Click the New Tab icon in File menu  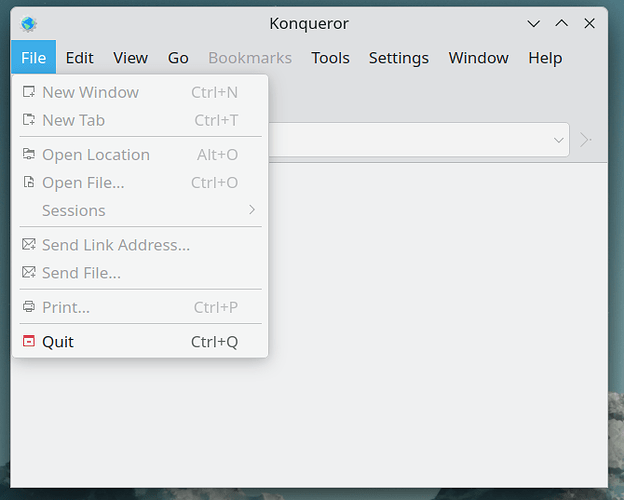[29, 120]
